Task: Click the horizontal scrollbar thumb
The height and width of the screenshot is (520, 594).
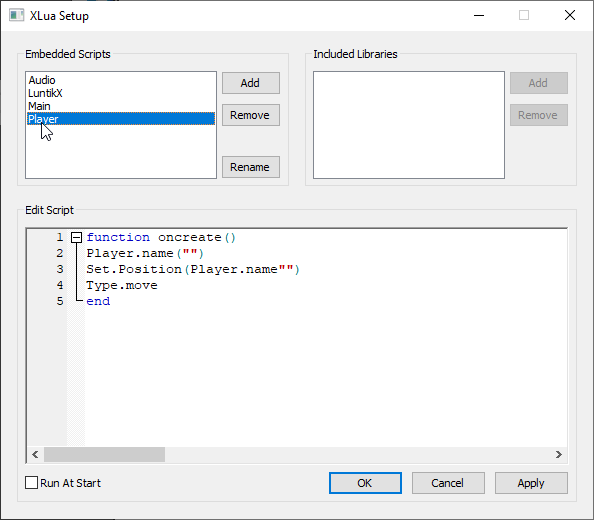Action: pyautogui.click(x=105, y=454)
